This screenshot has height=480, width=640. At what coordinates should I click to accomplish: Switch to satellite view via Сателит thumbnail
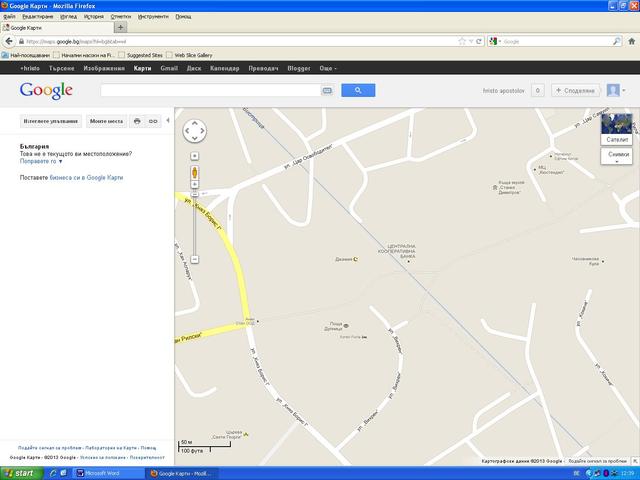tap(617, 129)
